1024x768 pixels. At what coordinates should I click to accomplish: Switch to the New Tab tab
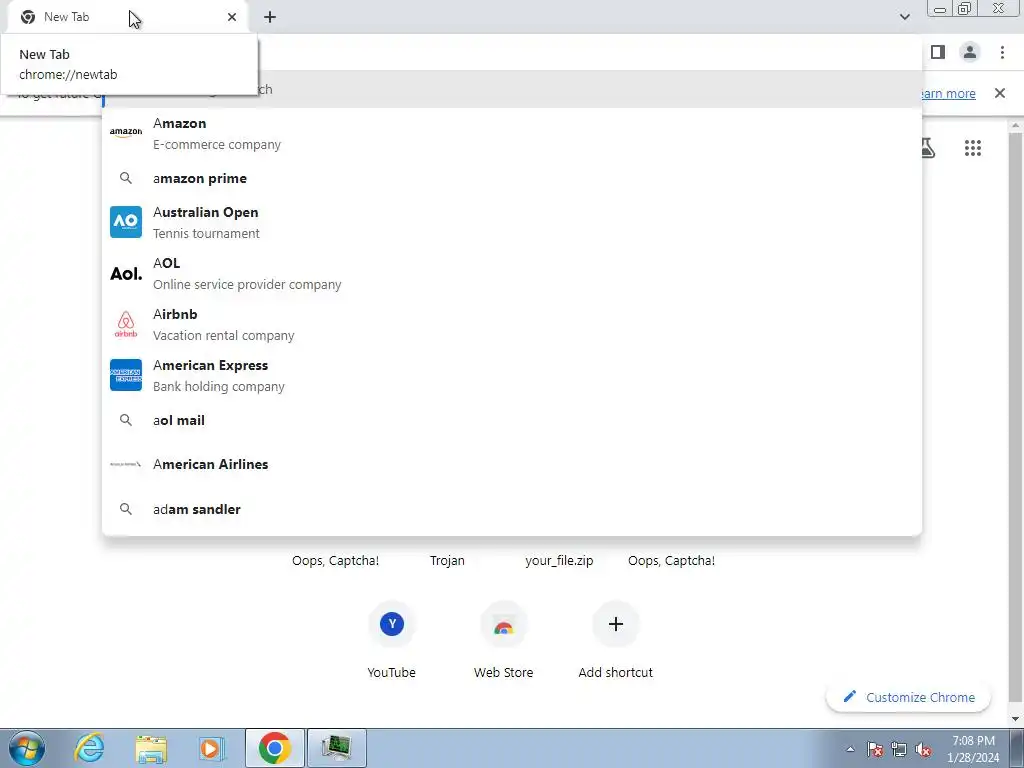(x=127, y=17)
